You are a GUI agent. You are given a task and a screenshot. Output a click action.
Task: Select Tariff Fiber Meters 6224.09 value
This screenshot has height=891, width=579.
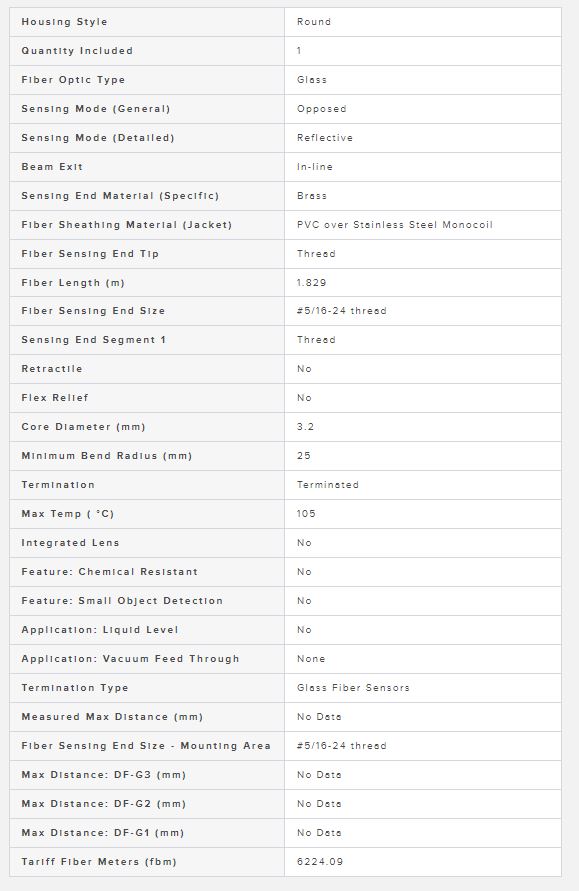coord(320,861)
